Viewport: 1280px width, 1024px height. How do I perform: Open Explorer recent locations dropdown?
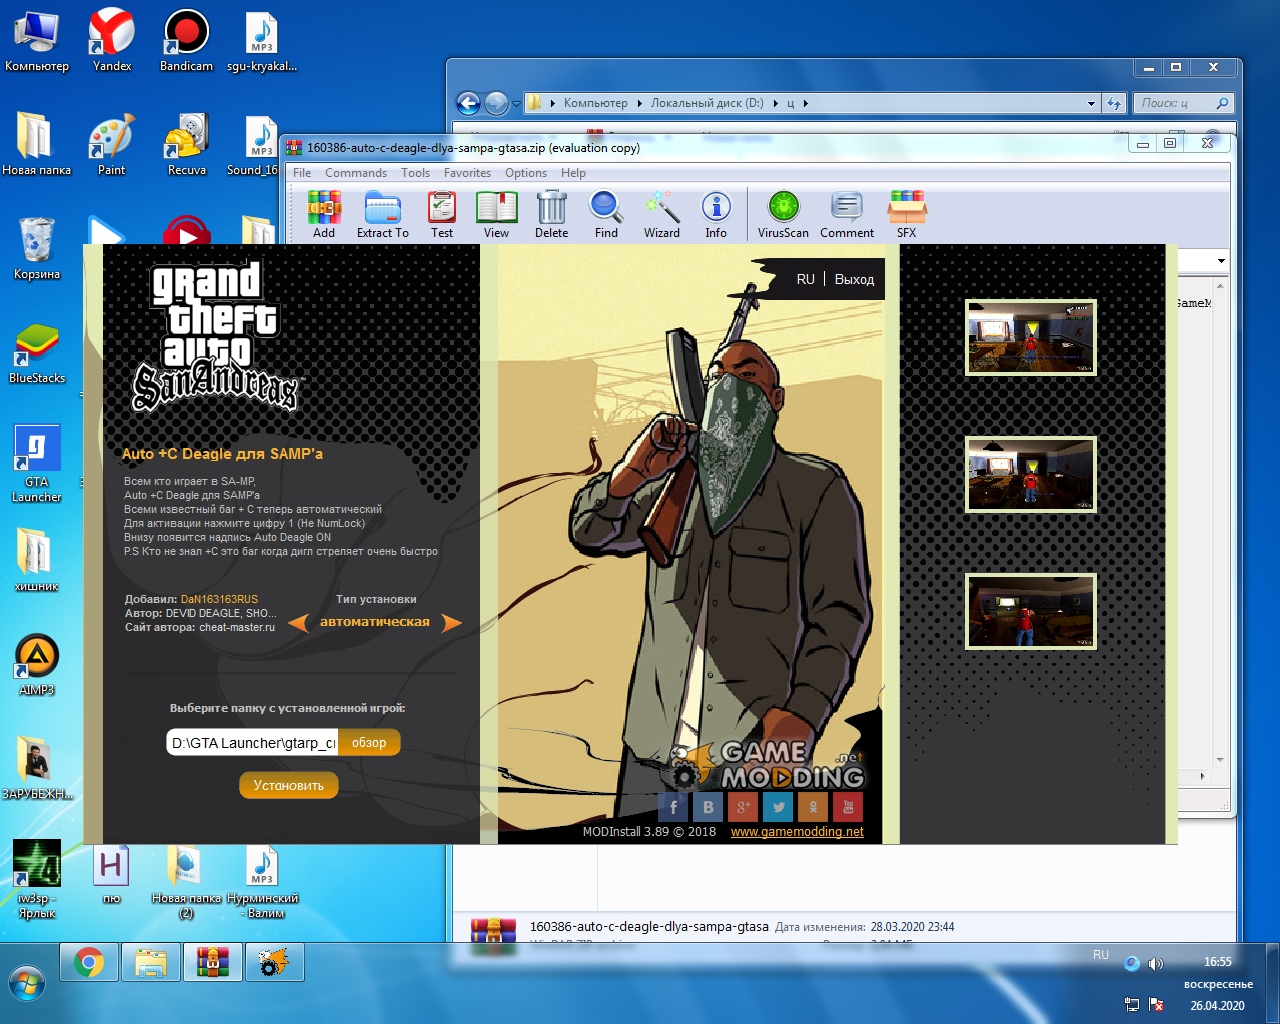coord(516,103)
